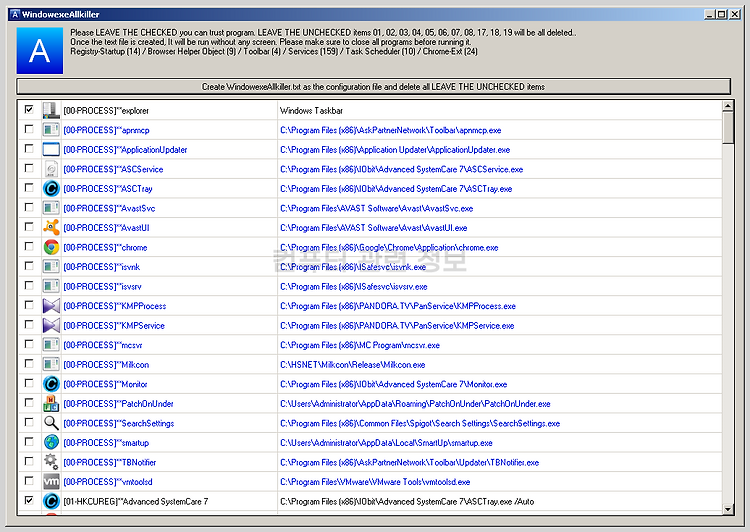750x532 pixels.
Task: Check the Milkcon process checkbox
Action: point(29,364)
